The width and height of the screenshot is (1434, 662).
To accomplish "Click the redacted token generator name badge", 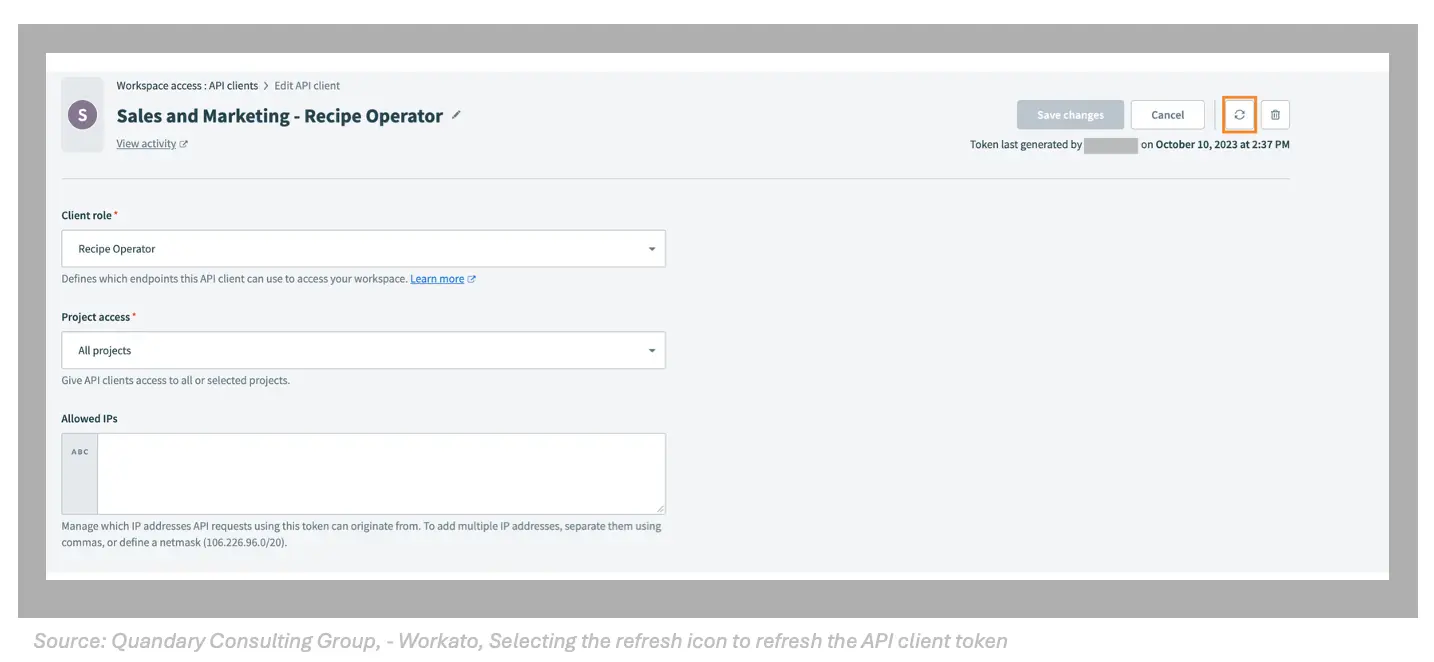I will point(1109,144).
